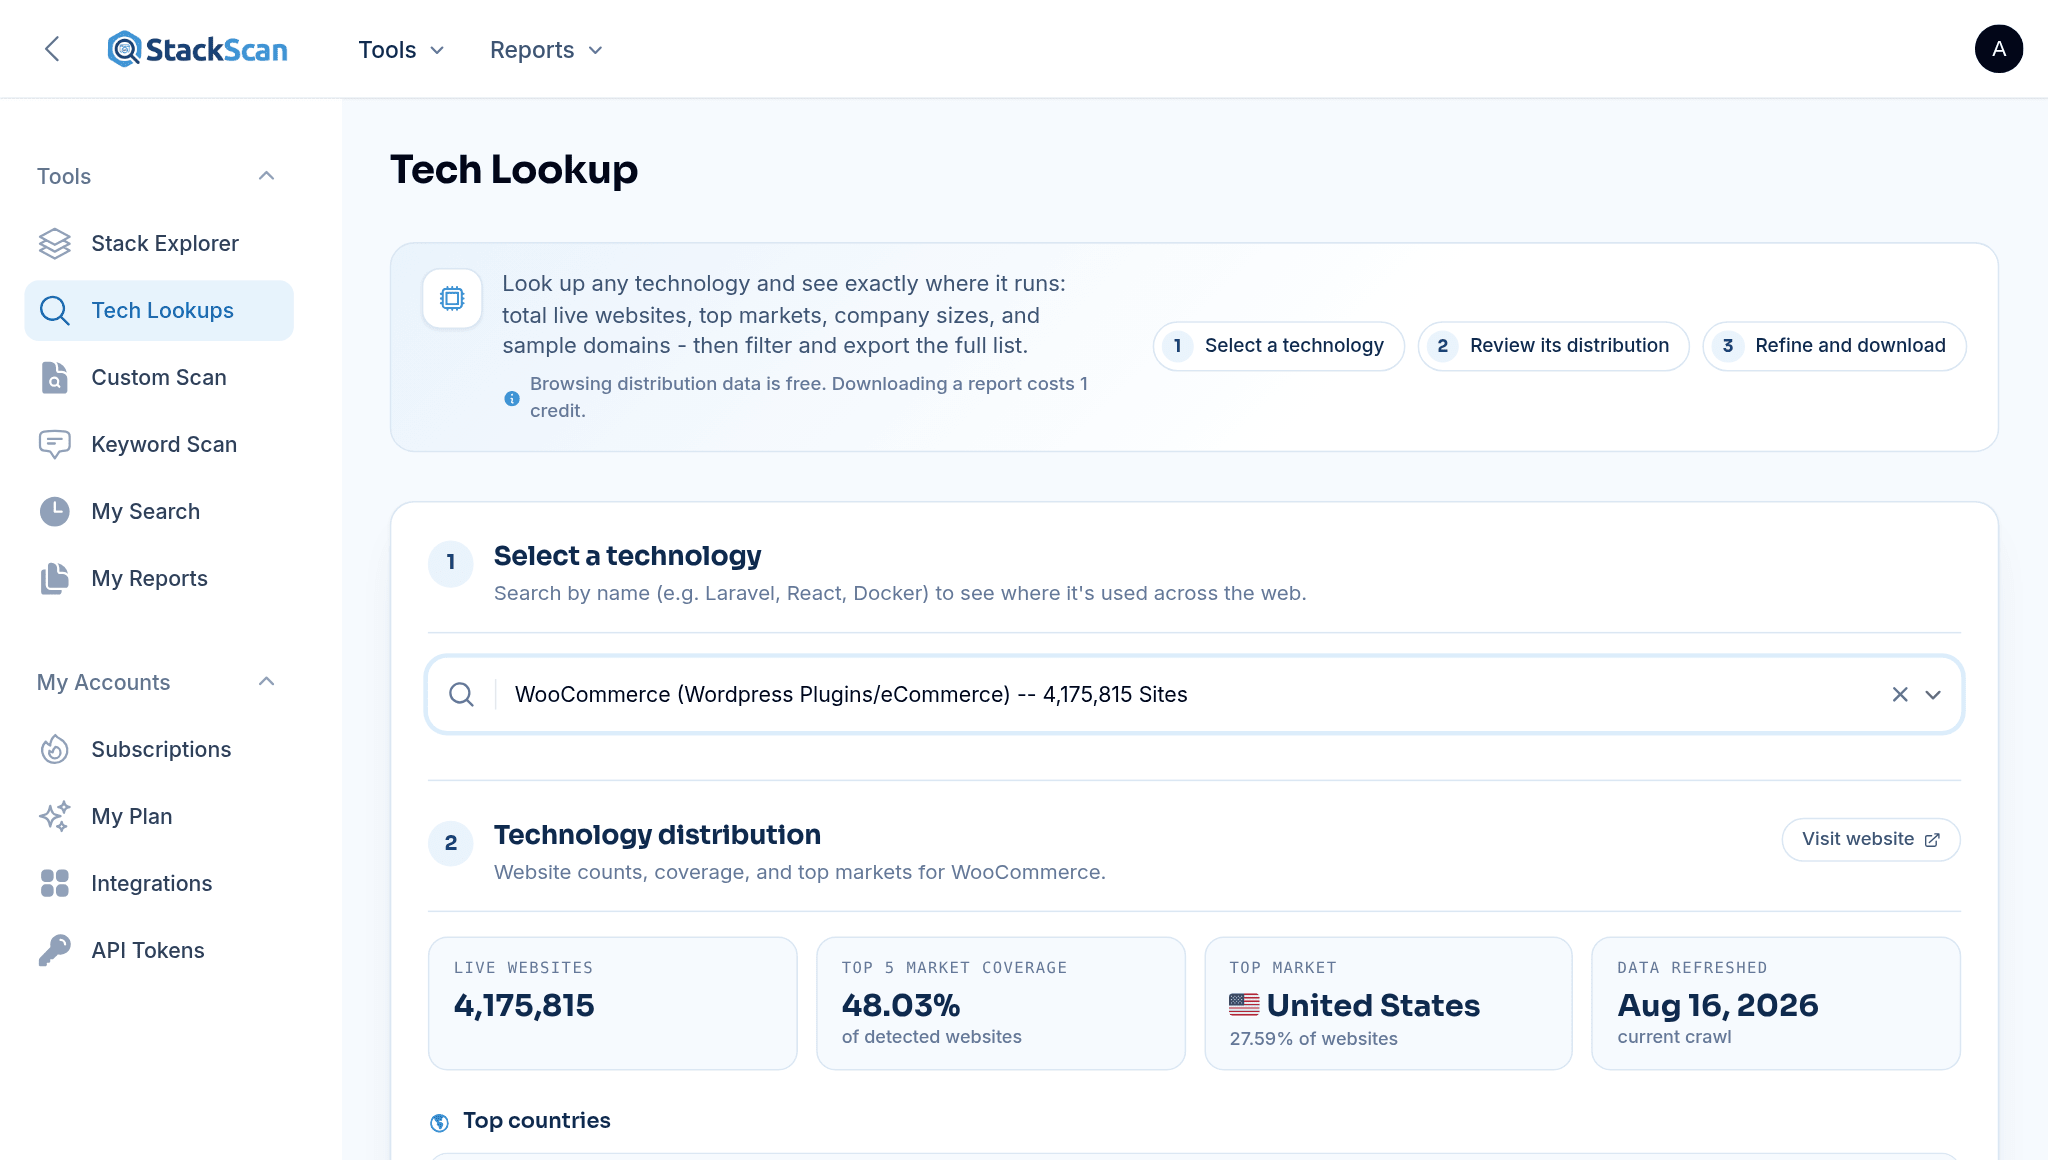This screenshot has height=1160, width=2048.
Task: Click the My Reports files icon
Action: pyautogui.click(x=55, y=578)
